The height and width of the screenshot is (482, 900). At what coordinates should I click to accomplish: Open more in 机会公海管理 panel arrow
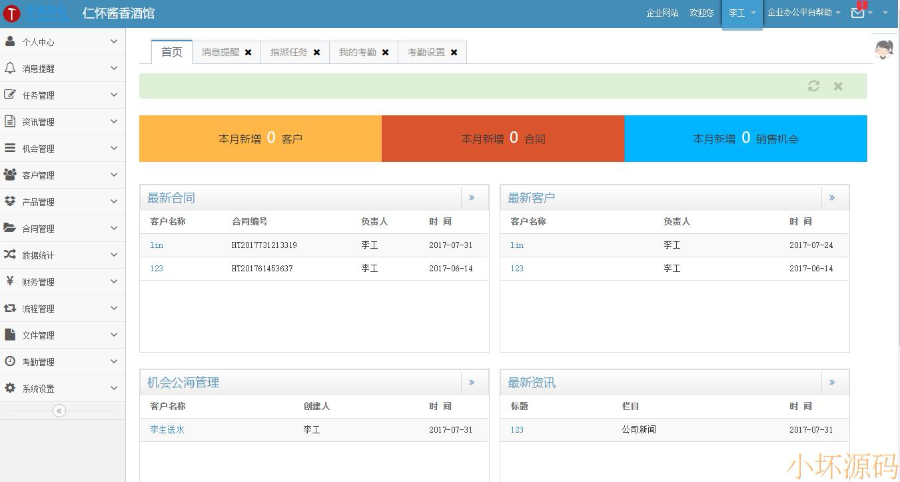pyautogui.click(x=472, y=383)
